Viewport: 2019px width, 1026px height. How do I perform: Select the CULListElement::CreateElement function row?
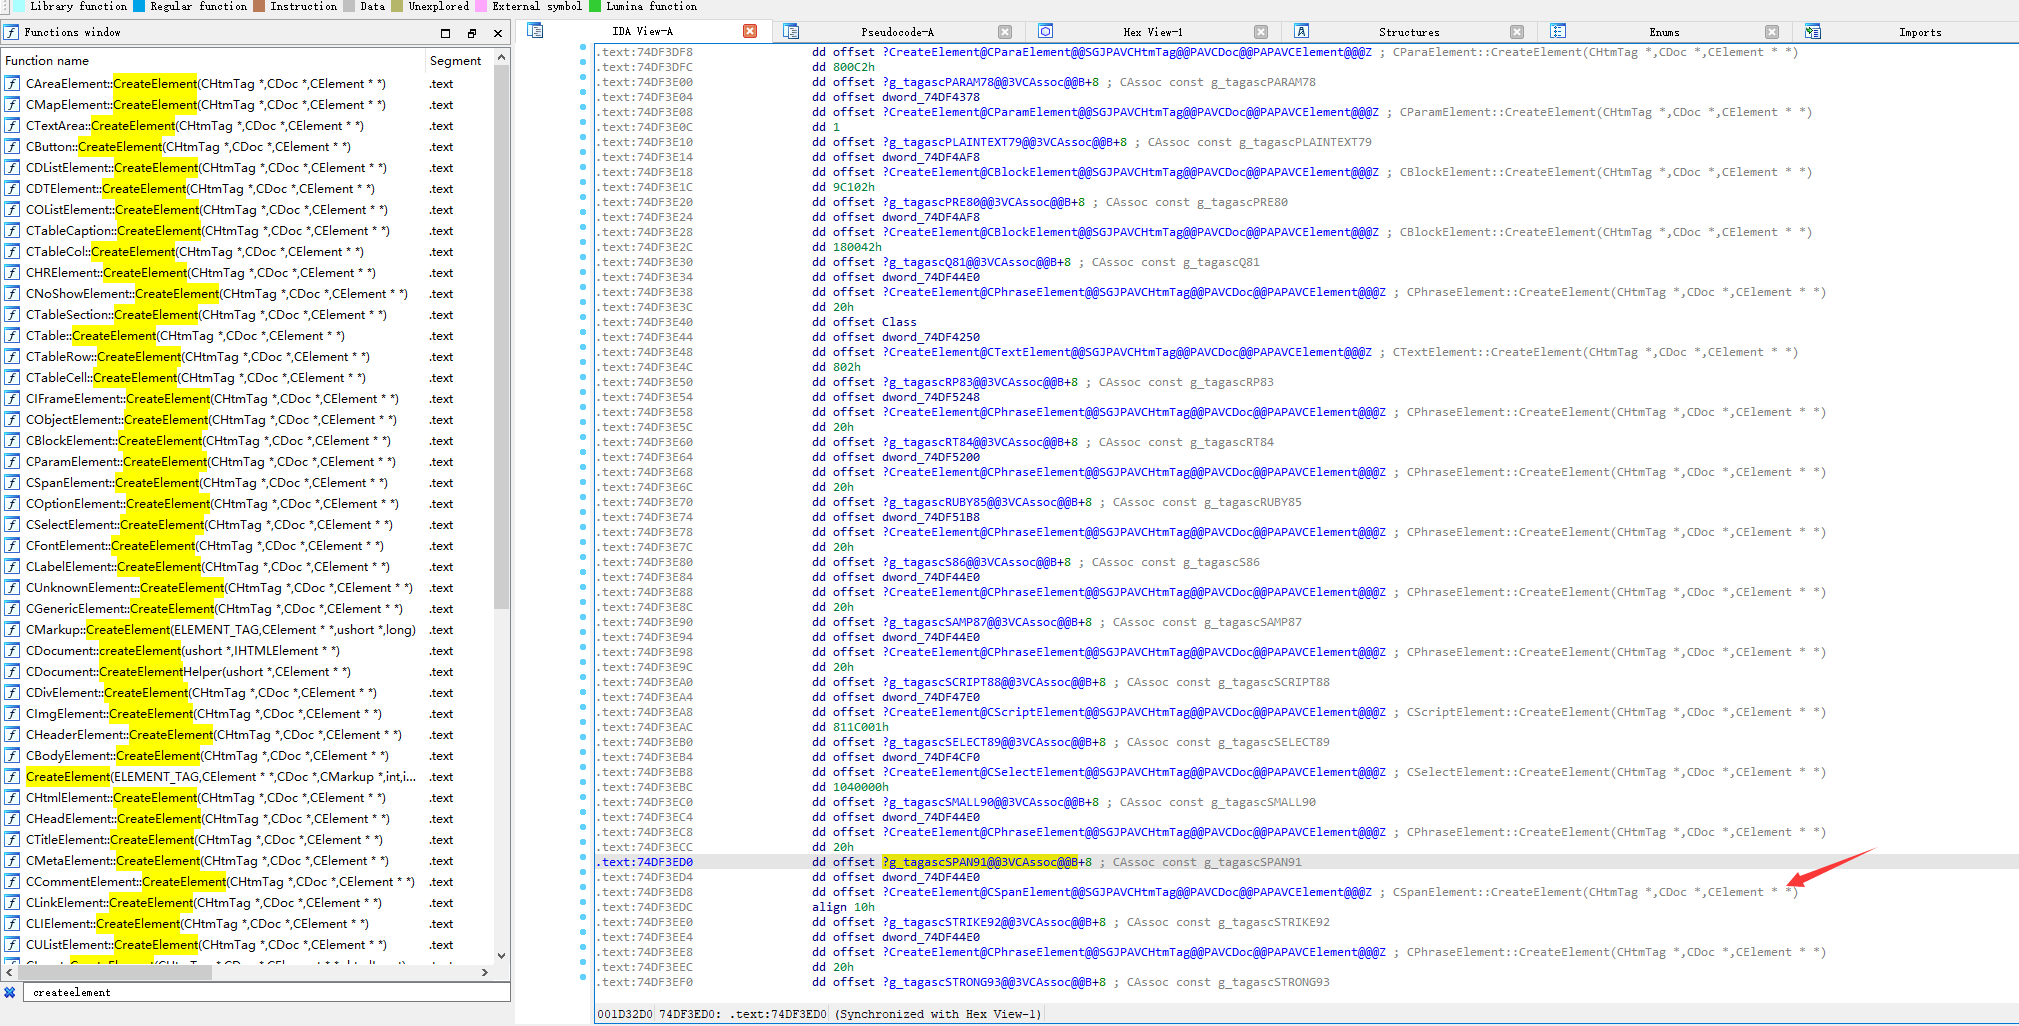pyautogui.click(x=247, y=945)
